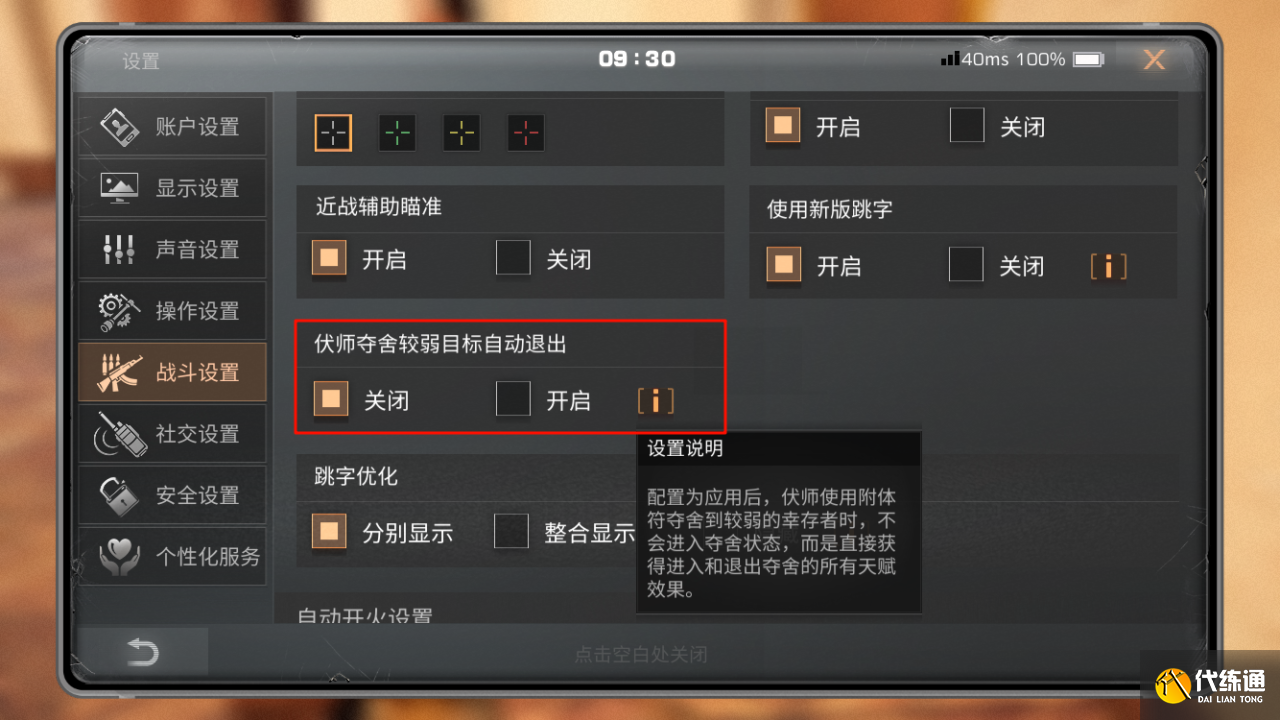1280x720 pixels.
Task: Select the white crosshair color option
Action: pyautogui.click(x=333, y=132)
